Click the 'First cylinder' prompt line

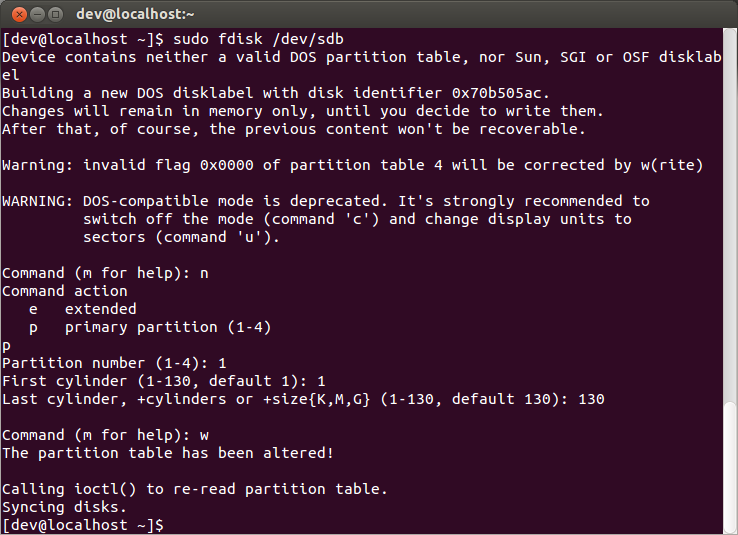[x=164, y=381]
